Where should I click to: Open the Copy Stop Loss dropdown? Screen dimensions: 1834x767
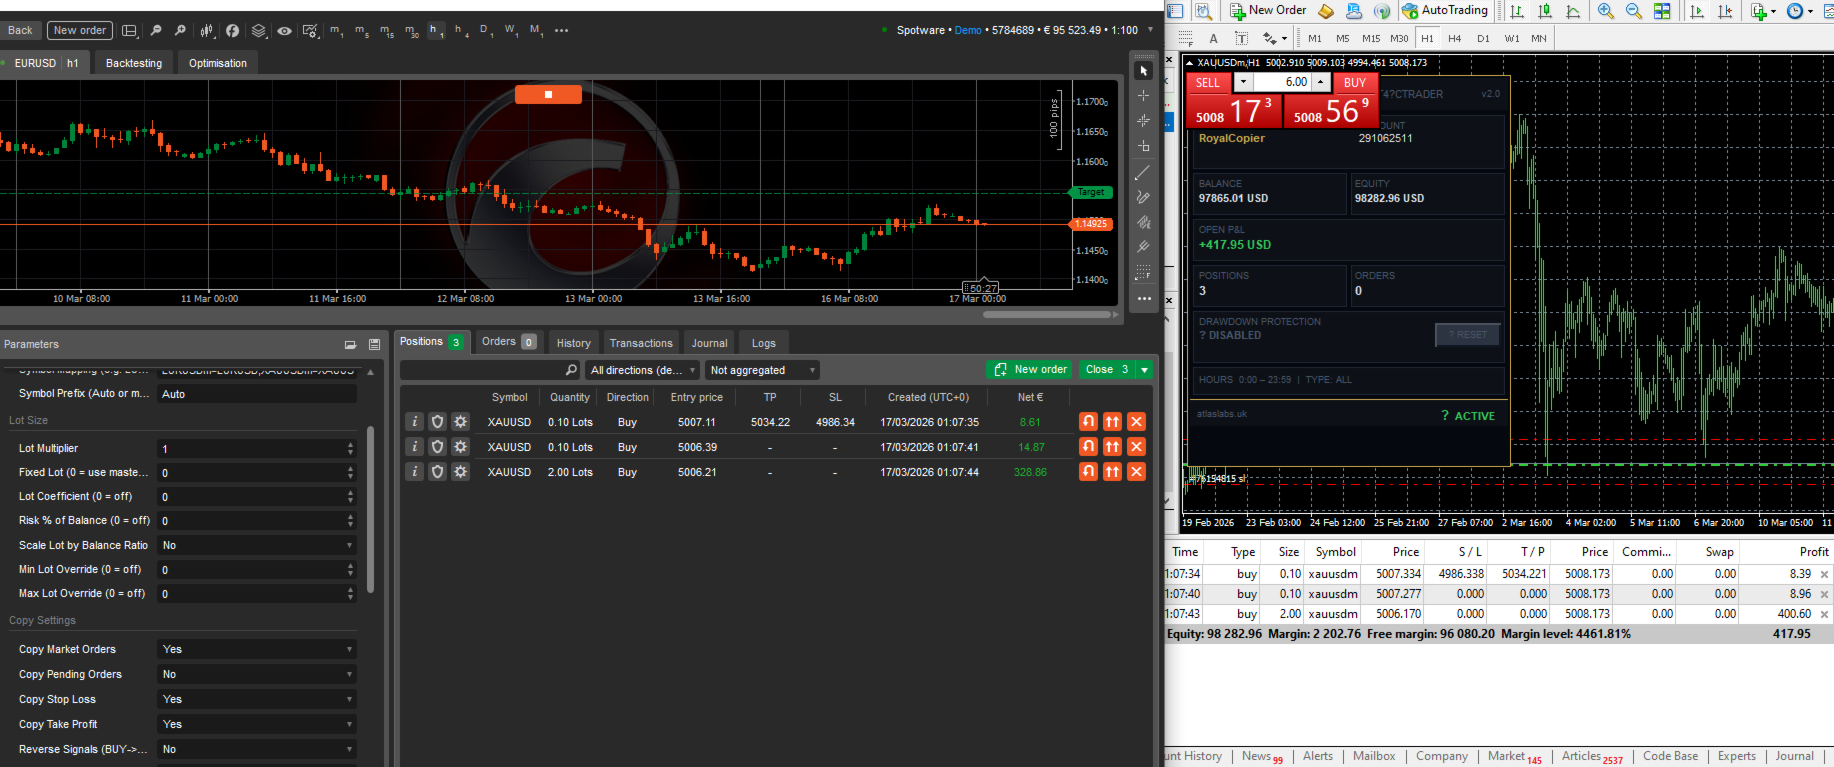point(257,700)
